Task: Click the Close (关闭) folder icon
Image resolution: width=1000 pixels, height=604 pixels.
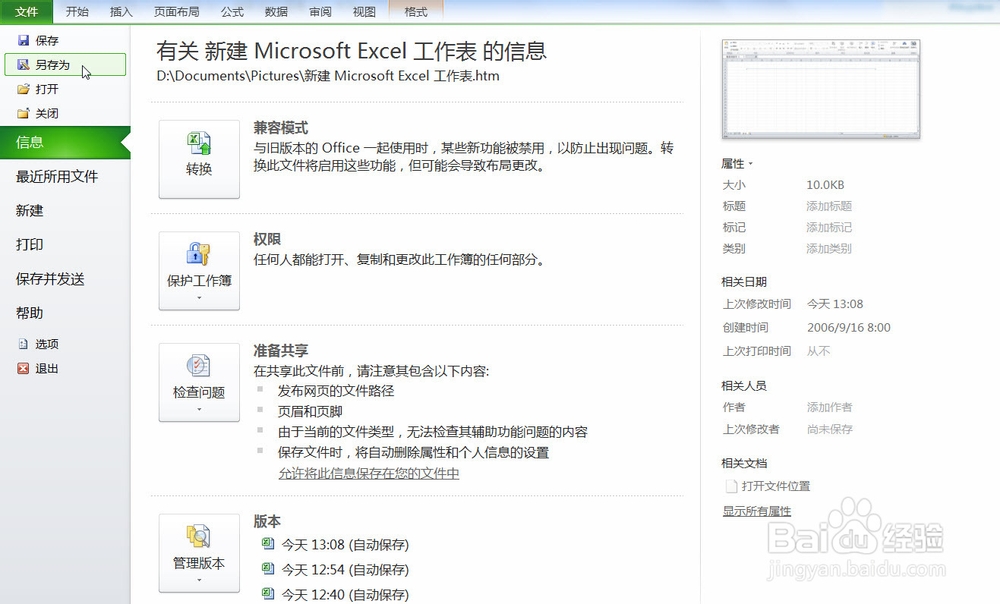Action: click(x=24, y=113)
